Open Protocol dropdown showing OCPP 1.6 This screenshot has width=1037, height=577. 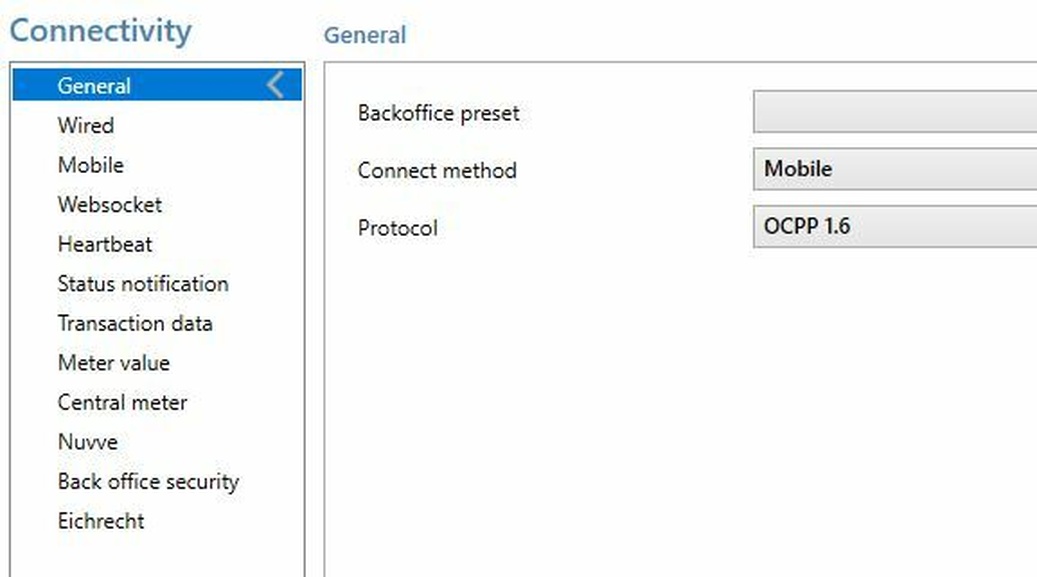[x=894, y=227]
